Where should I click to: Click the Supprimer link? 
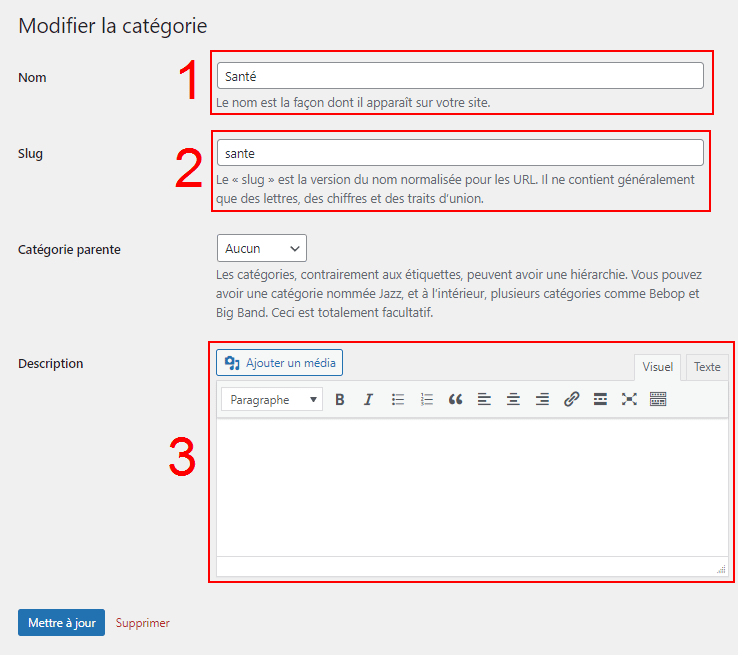click(x=143, y=623)
